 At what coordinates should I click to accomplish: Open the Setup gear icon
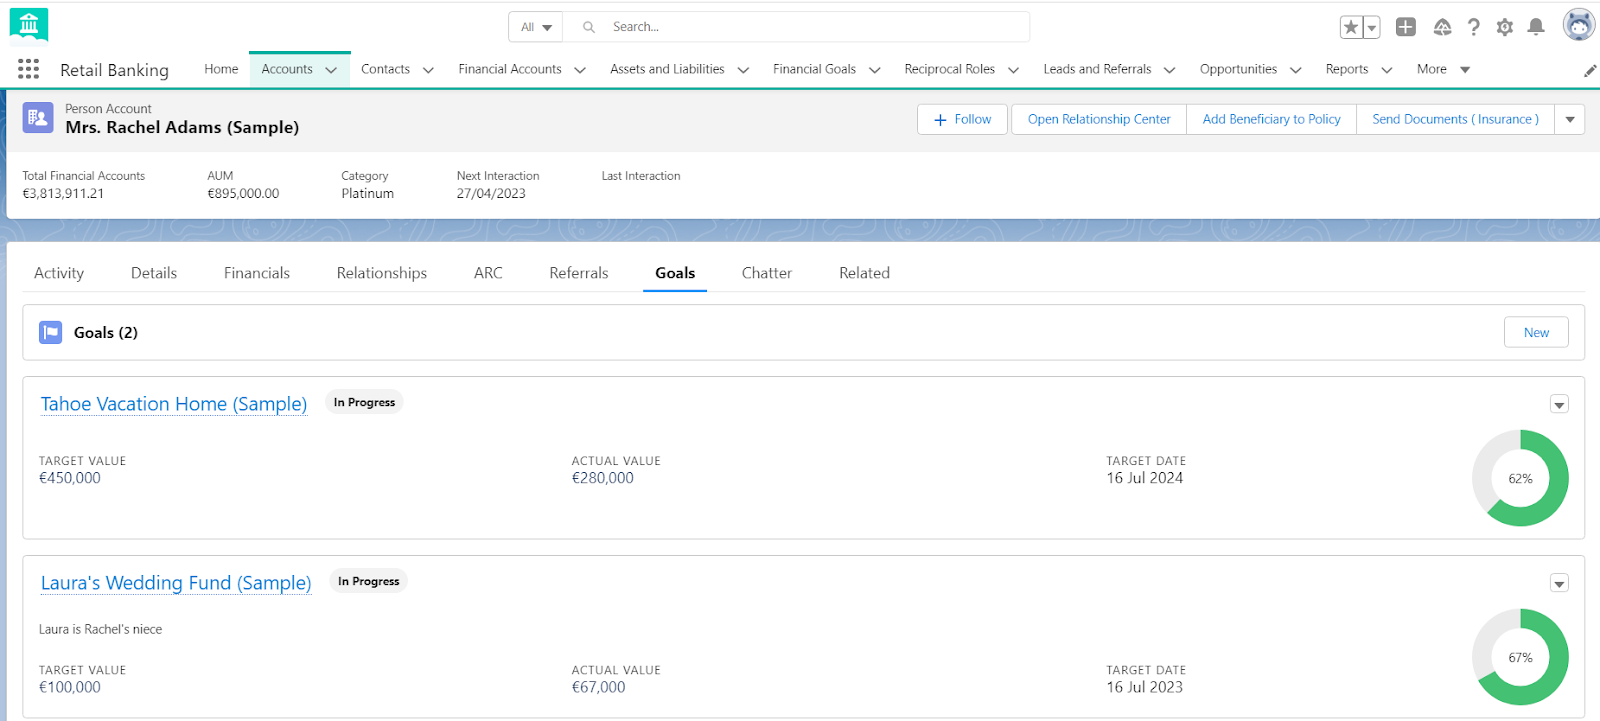pos(1505,27)
